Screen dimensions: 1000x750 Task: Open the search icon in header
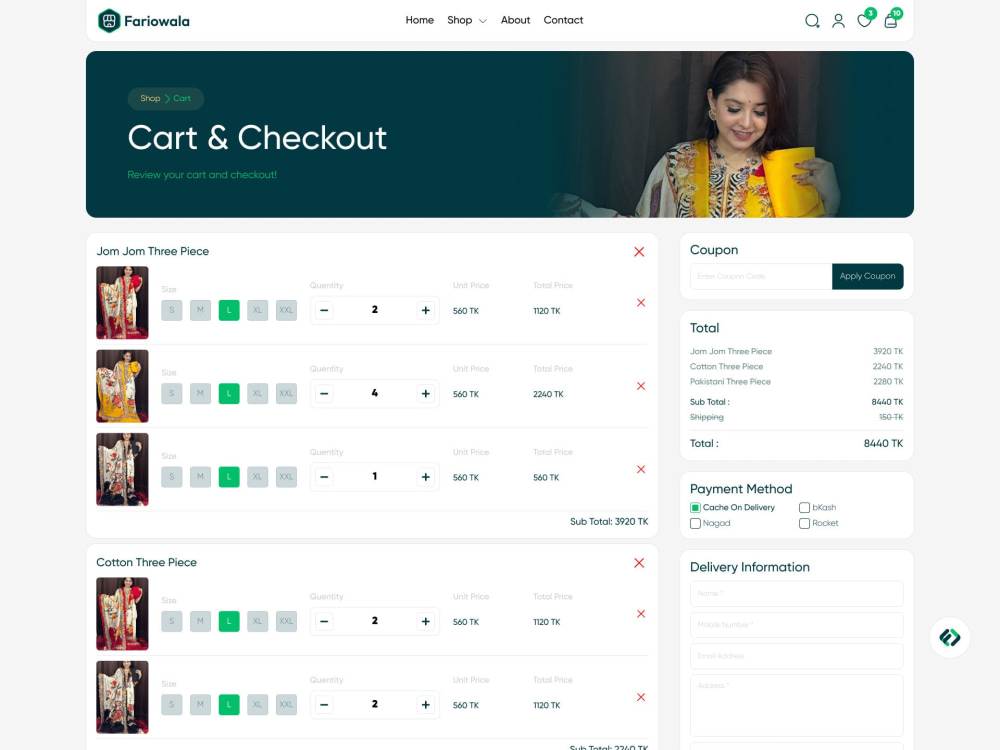pyautogui.click(x=812, y=21)
